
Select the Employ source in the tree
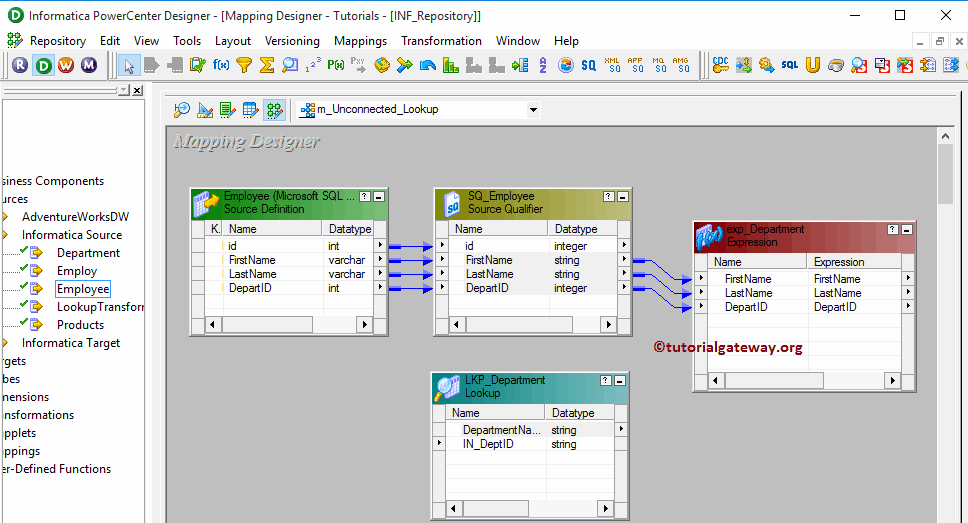coord(77,270)
